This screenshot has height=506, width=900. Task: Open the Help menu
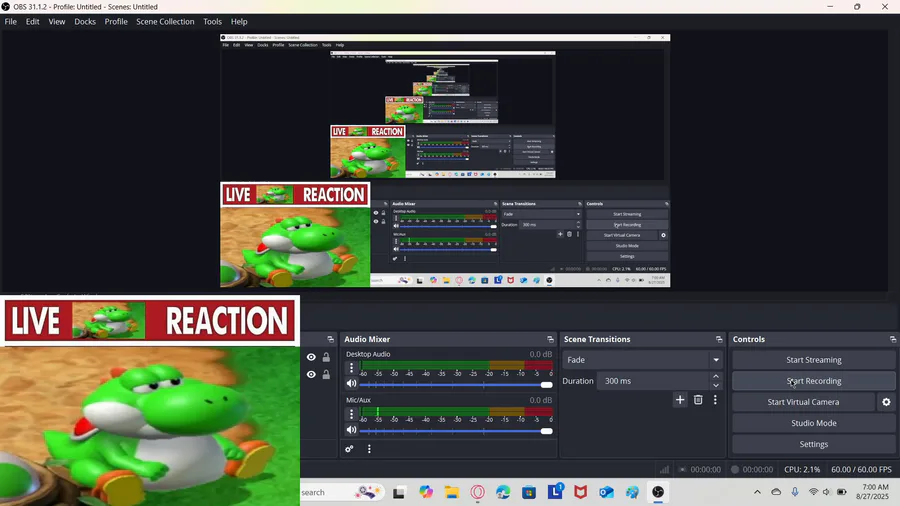point(239,21)
